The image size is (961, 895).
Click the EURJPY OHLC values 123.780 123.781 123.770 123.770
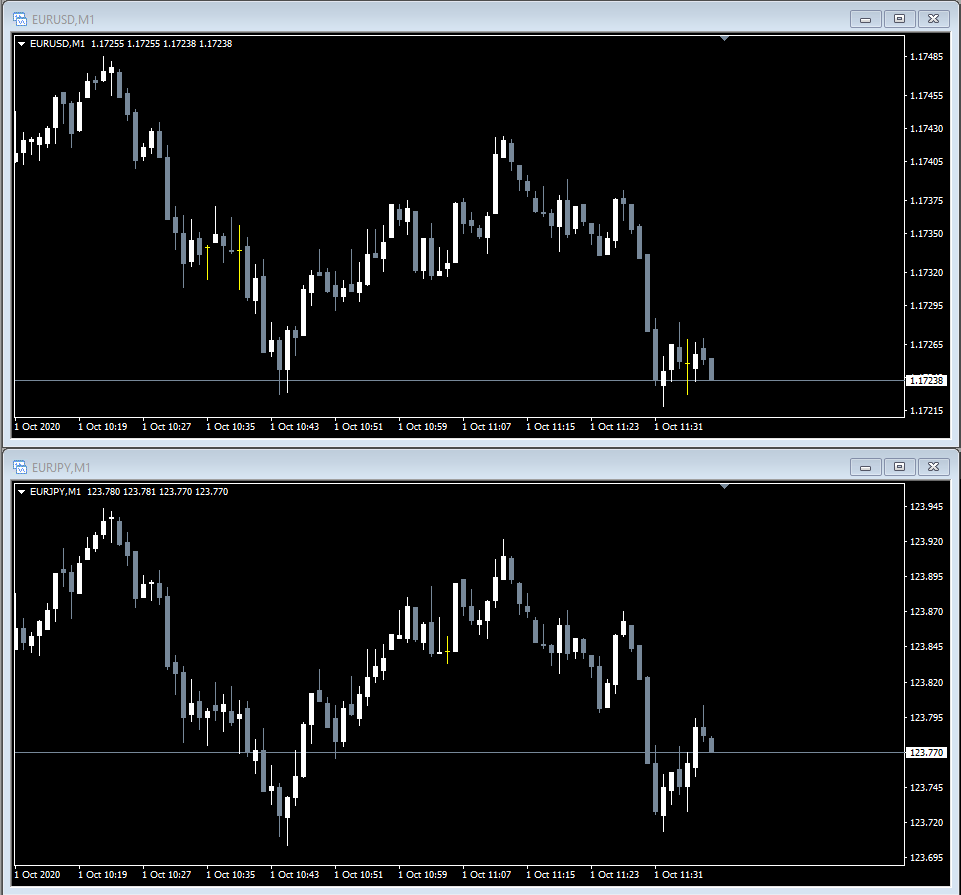click(158, 492)
